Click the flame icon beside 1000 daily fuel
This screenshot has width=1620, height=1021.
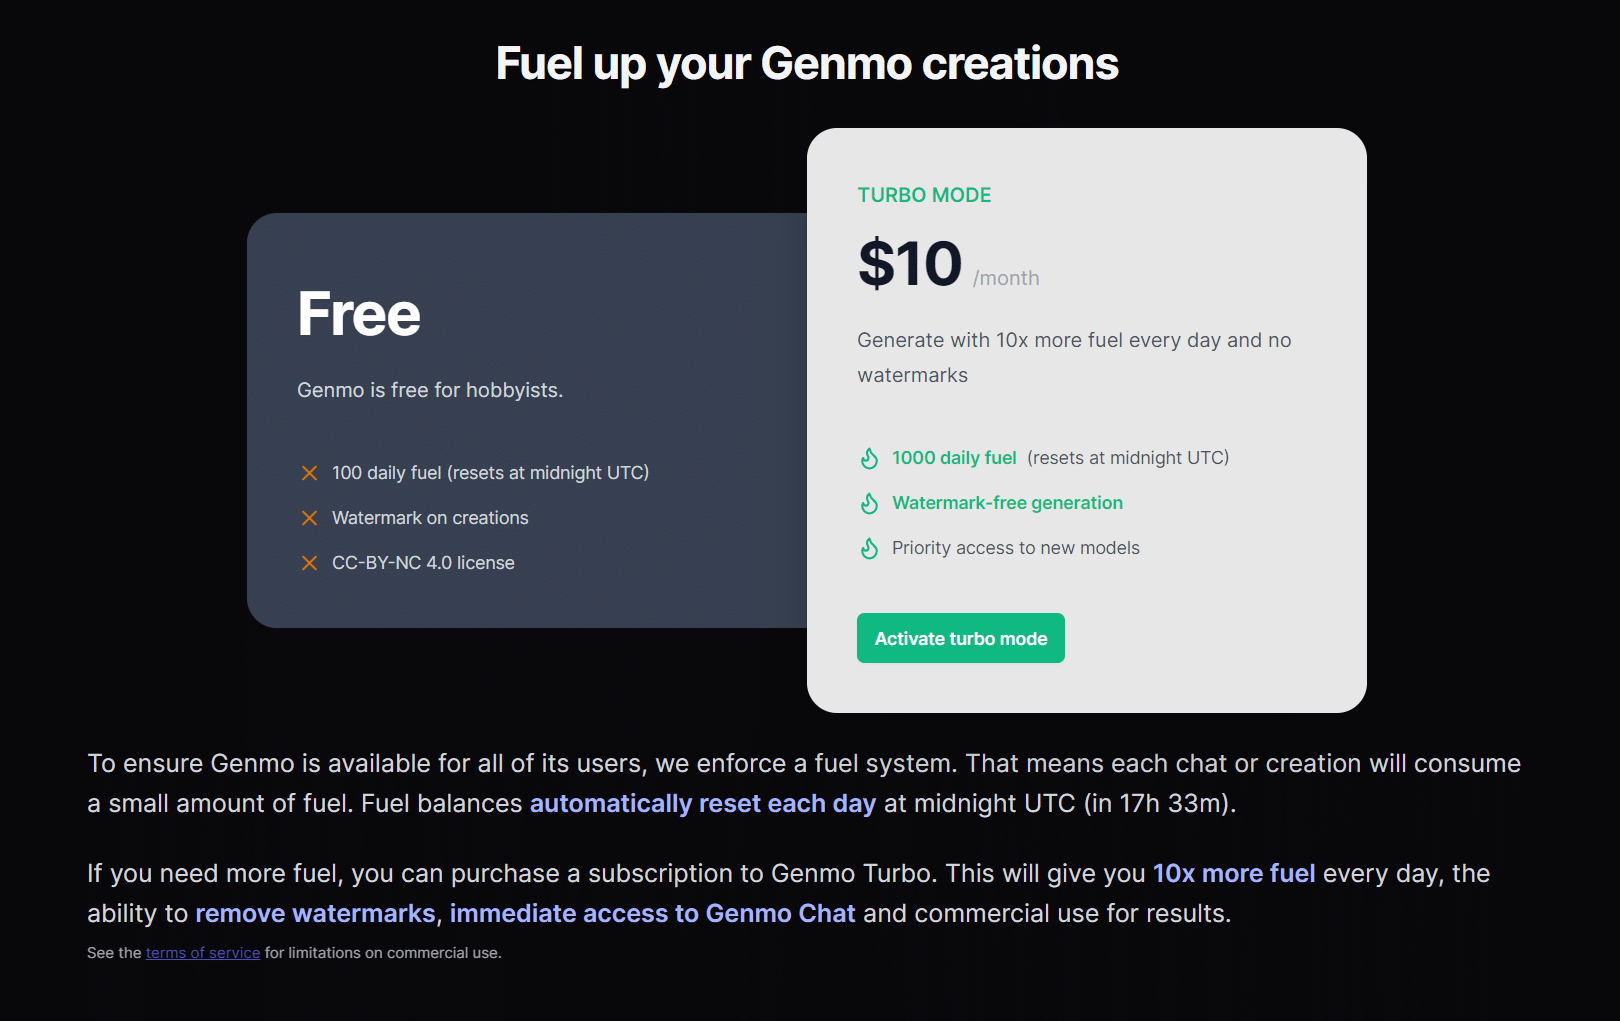pyautogui.click(x=870, y=458)
